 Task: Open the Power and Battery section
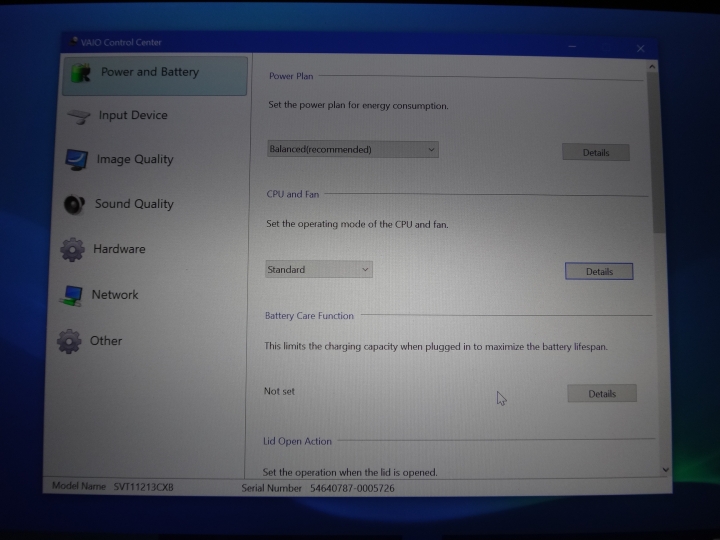pos(155,76)
